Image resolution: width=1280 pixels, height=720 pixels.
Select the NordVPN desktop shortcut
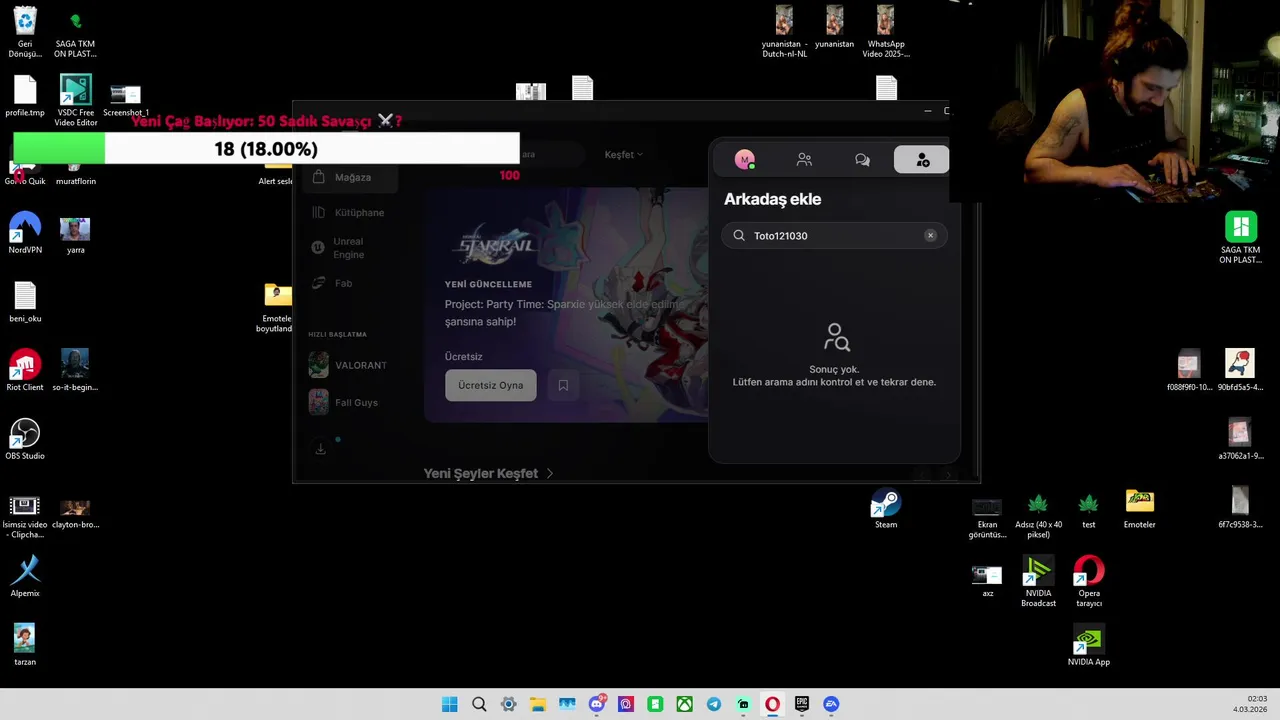(x=25, y=234)
